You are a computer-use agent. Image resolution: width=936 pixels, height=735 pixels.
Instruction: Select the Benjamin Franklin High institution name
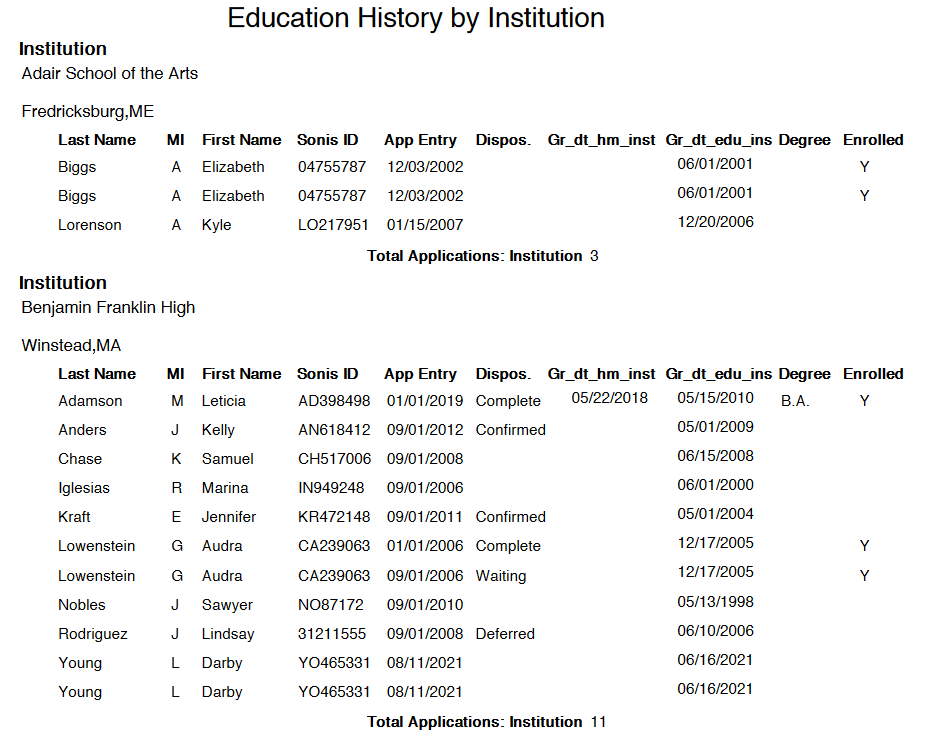(x=108, y=308)
